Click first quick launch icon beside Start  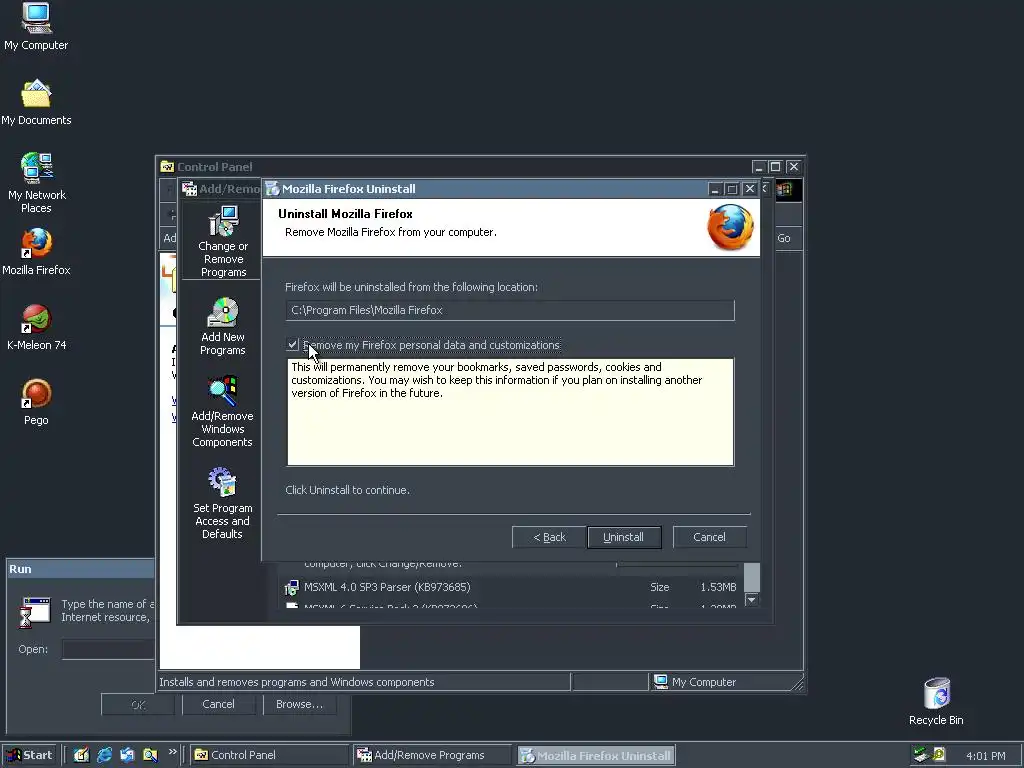81,755
